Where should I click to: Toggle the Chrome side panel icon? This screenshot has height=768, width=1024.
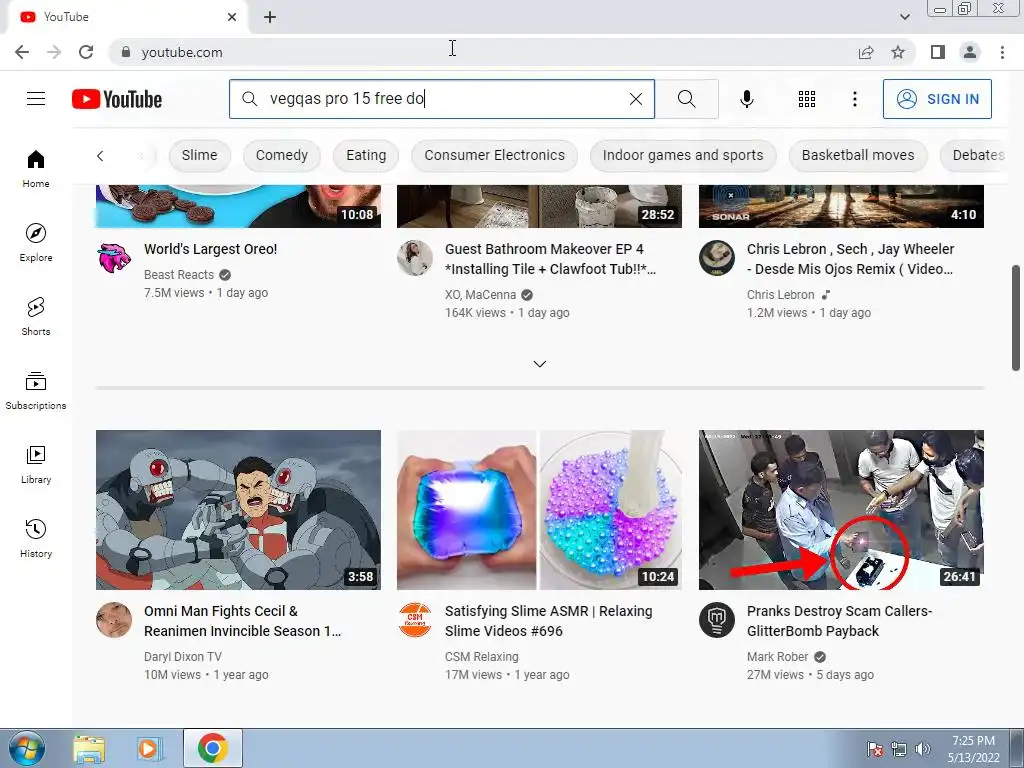[x=938, y=52]
